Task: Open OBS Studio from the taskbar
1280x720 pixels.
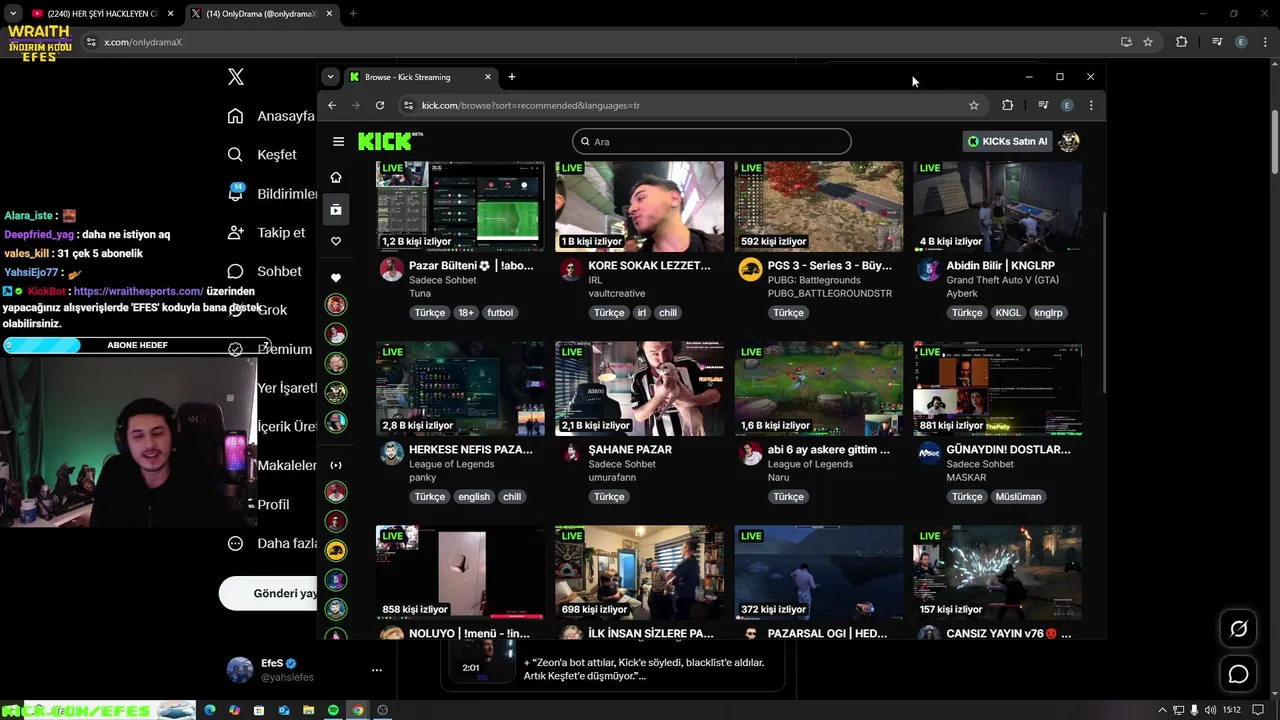Action: tap(382, 710)
